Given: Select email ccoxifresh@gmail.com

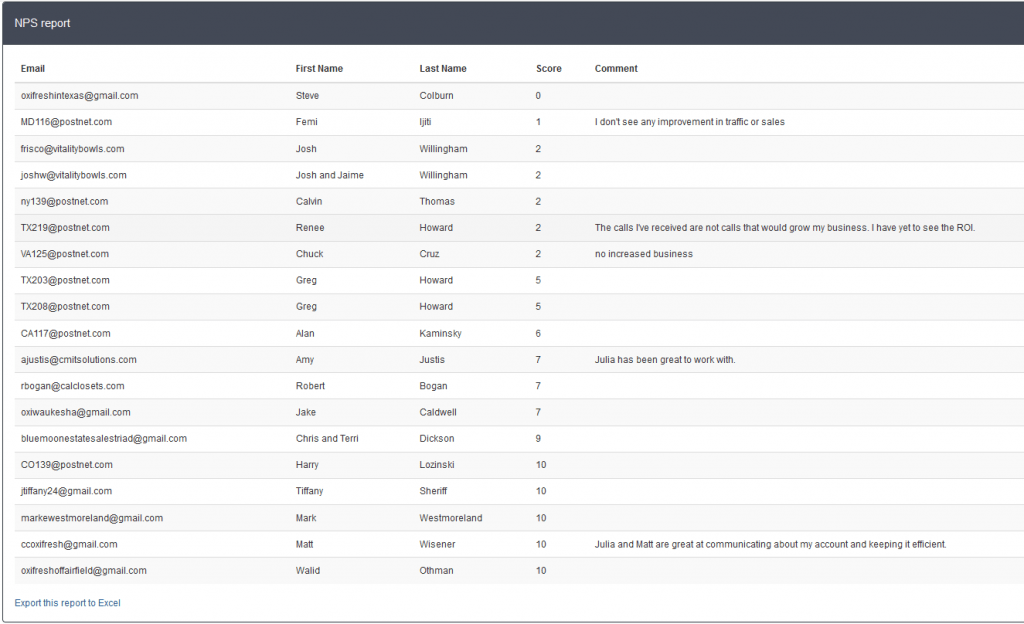Looking at the screenshot, I should point(69,544).
